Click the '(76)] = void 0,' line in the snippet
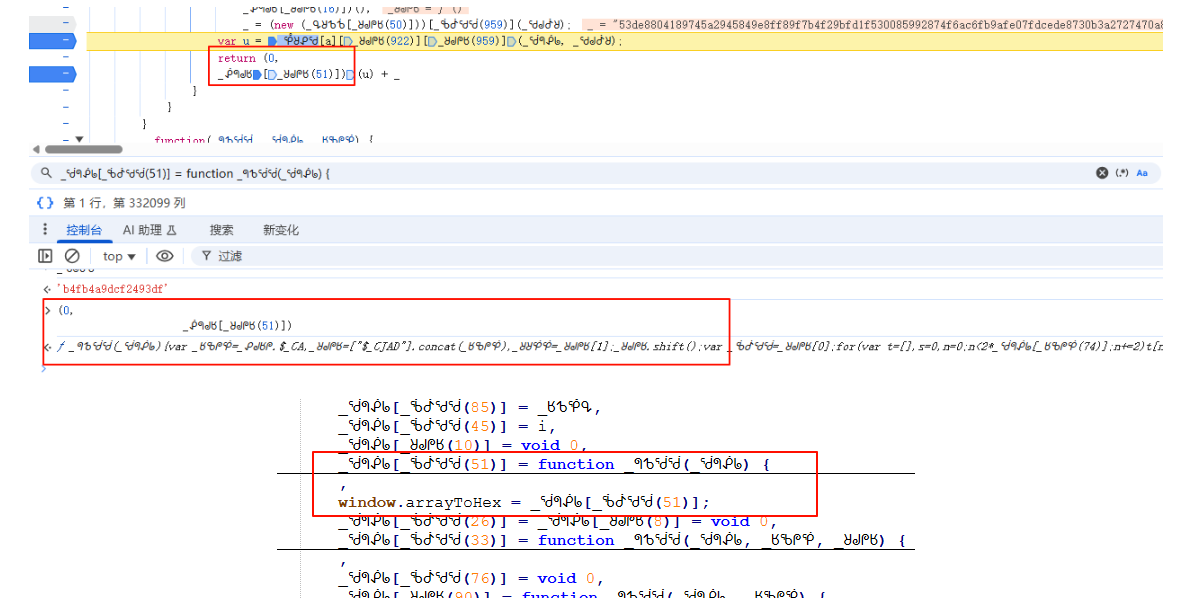Image resolution: width=1182 pixels, height=608 pixels. click(471, 579)
